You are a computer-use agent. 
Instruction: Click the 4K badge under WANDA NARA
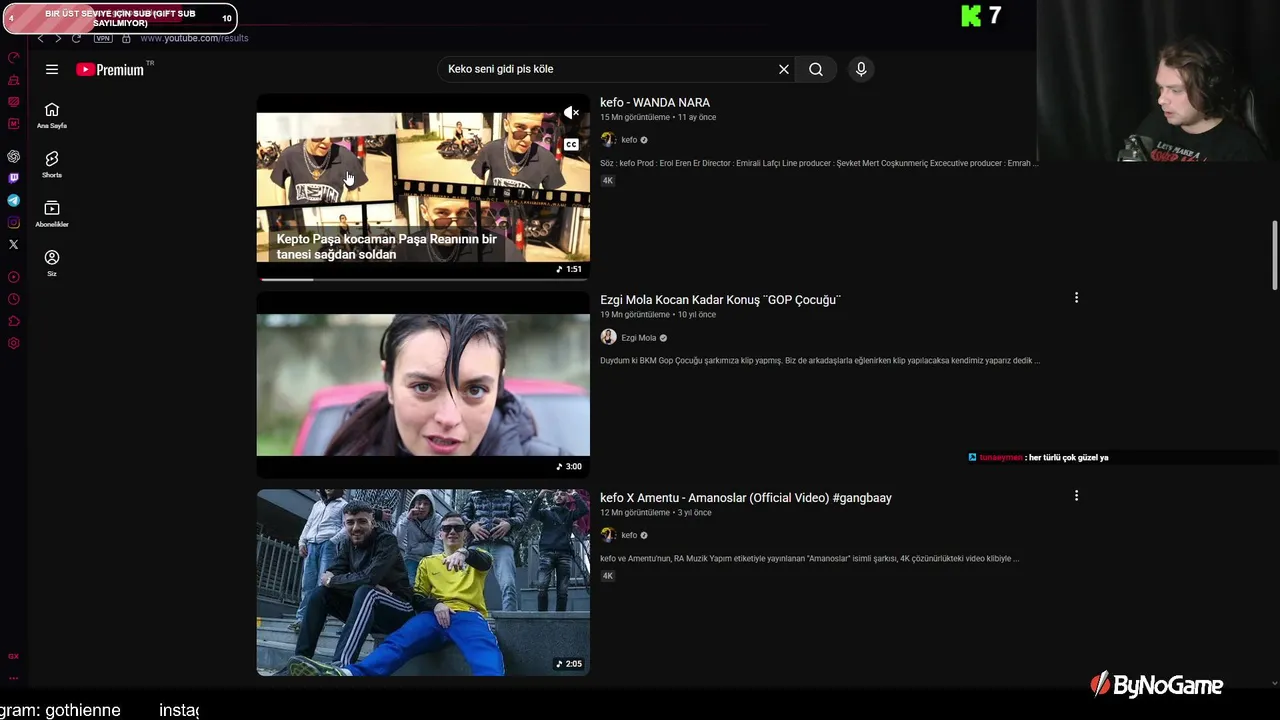coord(608,180)
